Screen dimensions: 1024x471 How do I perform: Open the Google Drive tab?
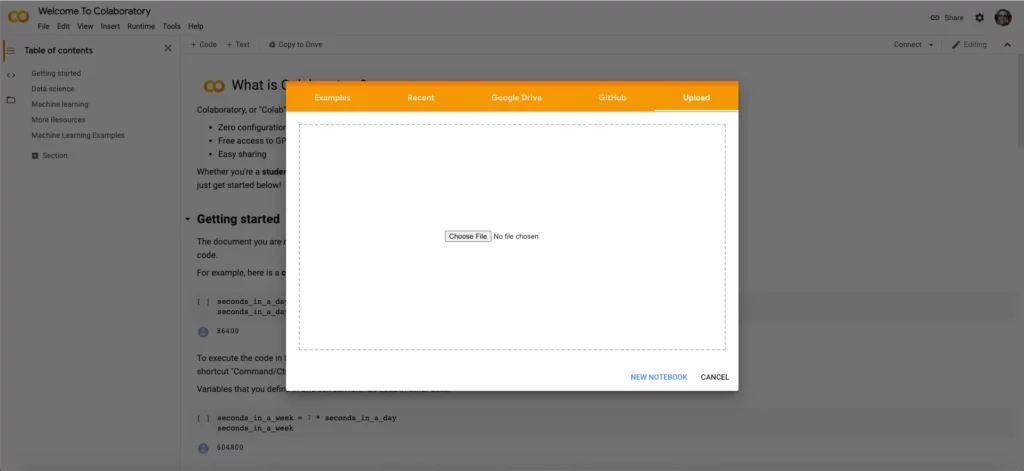tap(516, 97)
